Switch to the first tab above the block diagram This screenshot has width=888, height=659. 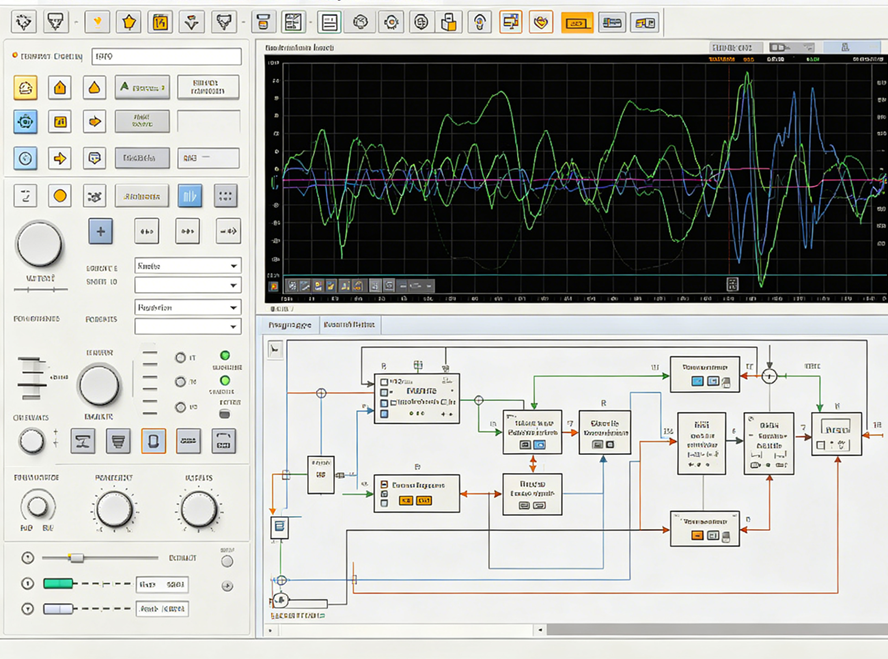tap(289, 325)
